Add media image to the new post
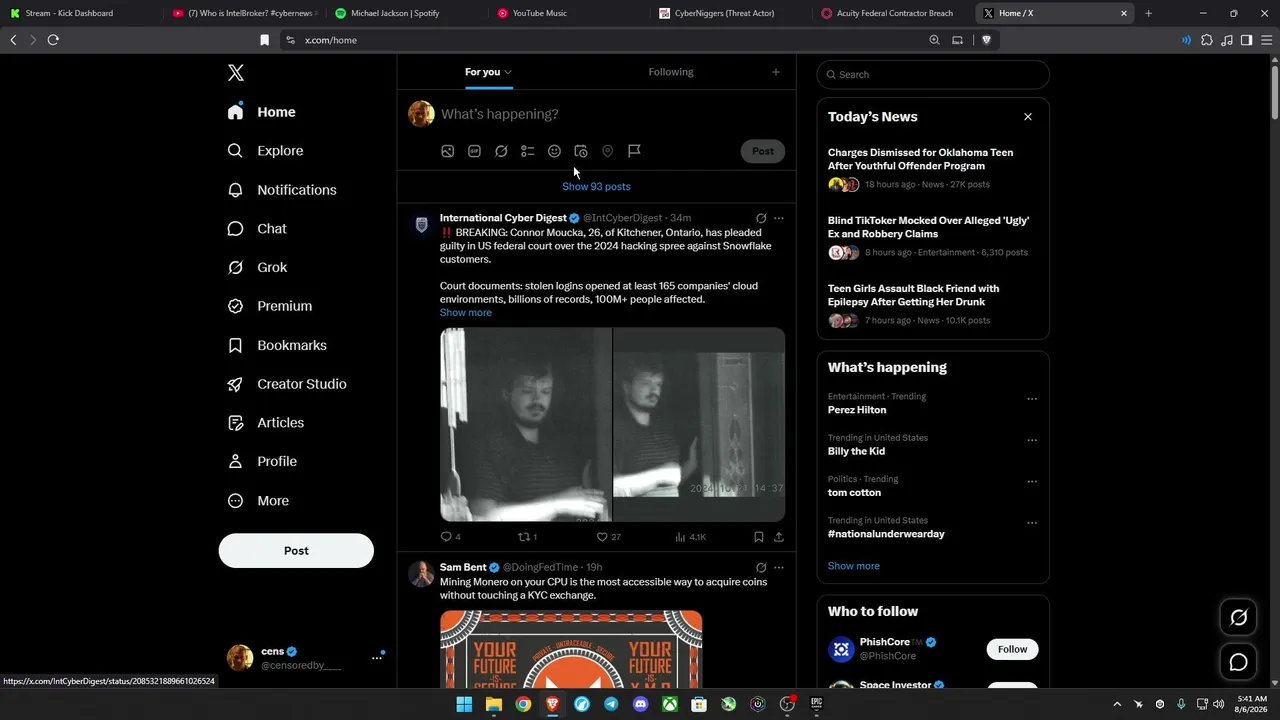This screenshot has width=1280, height=720. point(448,151)
